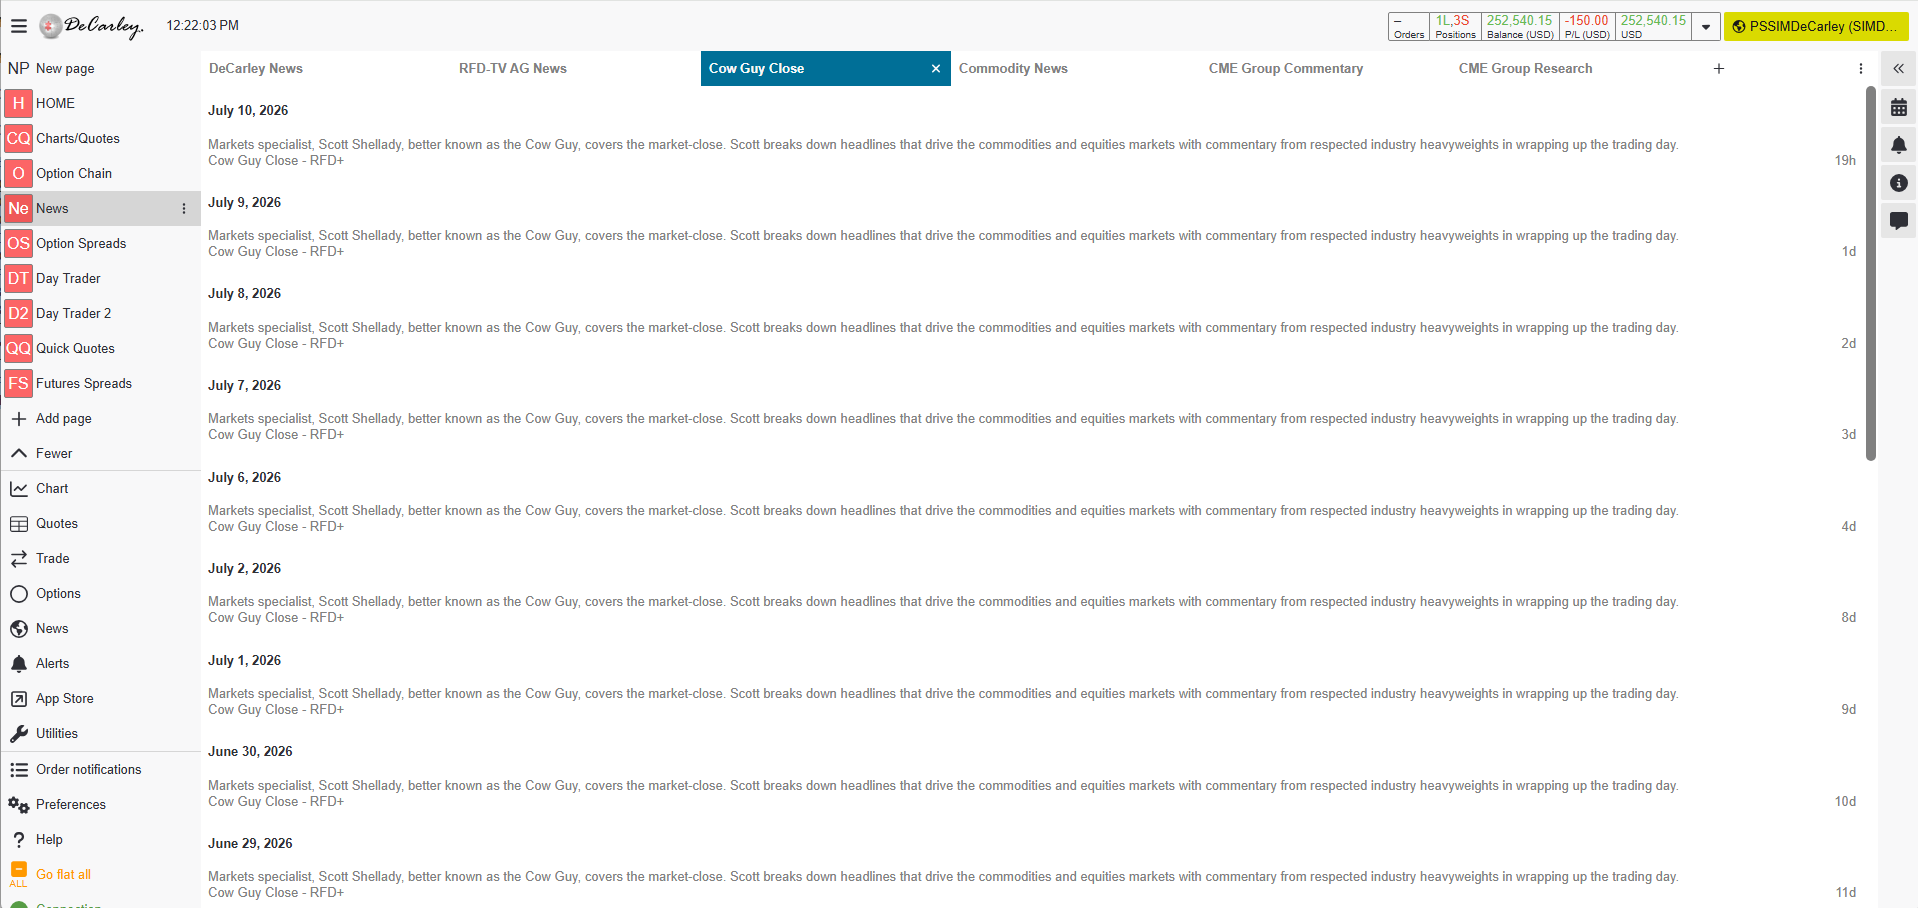Open notifications bell in right panel
The width and height of the screenshot is (1918, 908).
click(x=1899, y=145)
